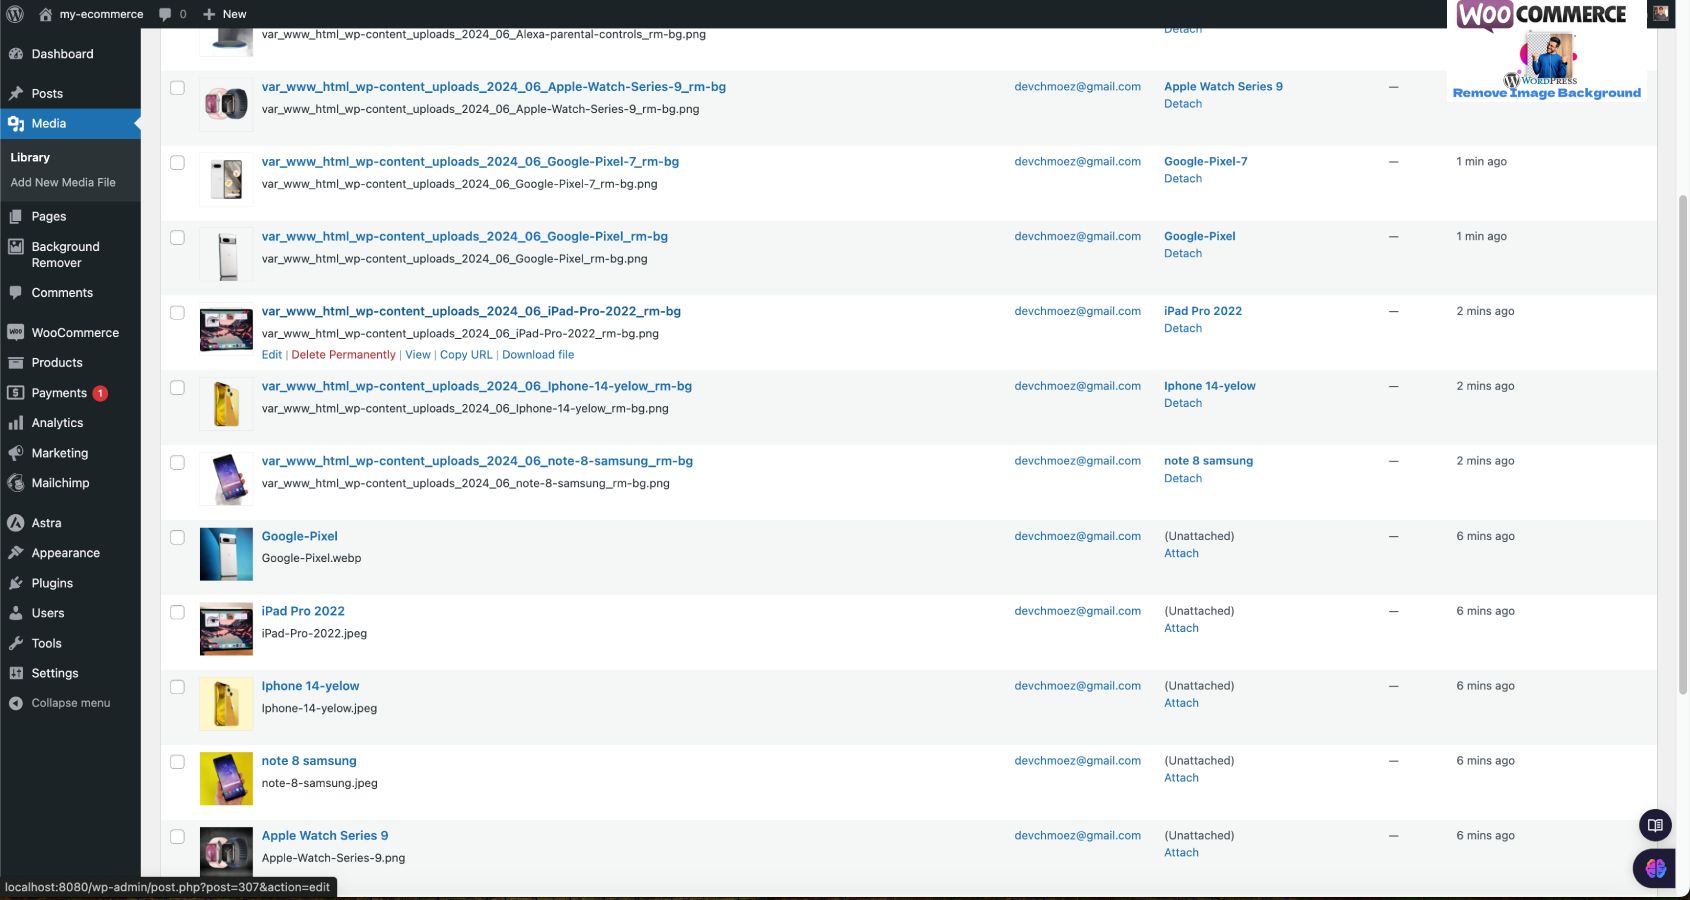Check the Apple-Watch-Series-9_rm-bg row checkbox
This screenshot has height=900, width=1690.
(177, 88)
